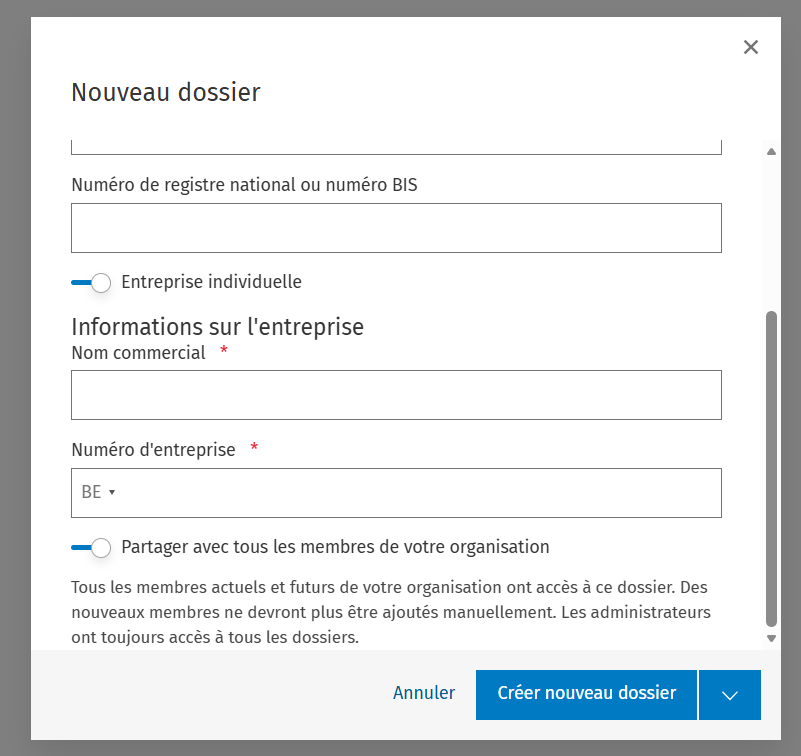Click the dialog's vertical scrollbar thumb
Screen dimensions: 801x756
pos(771,468)
